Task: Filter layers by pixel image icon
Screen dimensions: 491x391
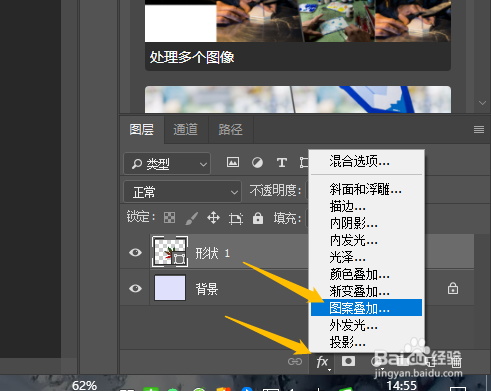Action: click(233, 162)
